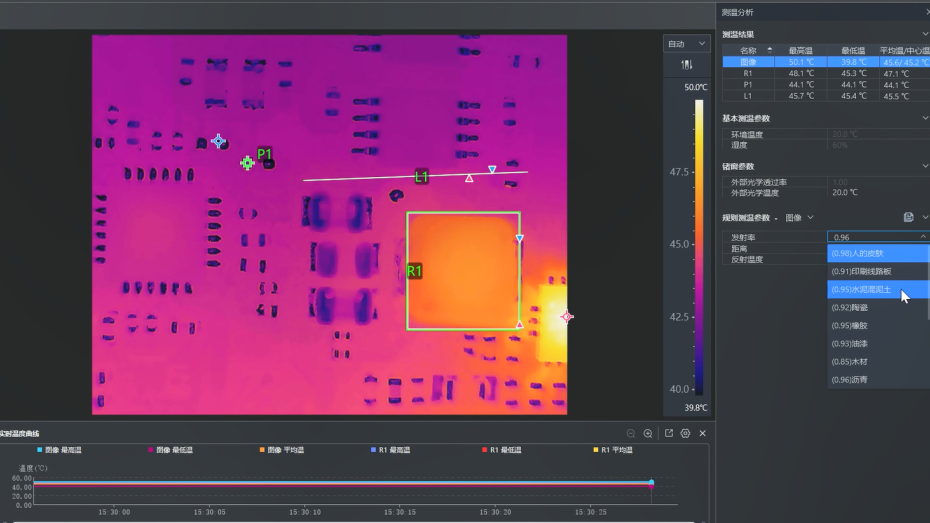The width and height of the screenshot is (930, 523).
Task: Collapse the 基本测温参数 section
Action: 924,118
